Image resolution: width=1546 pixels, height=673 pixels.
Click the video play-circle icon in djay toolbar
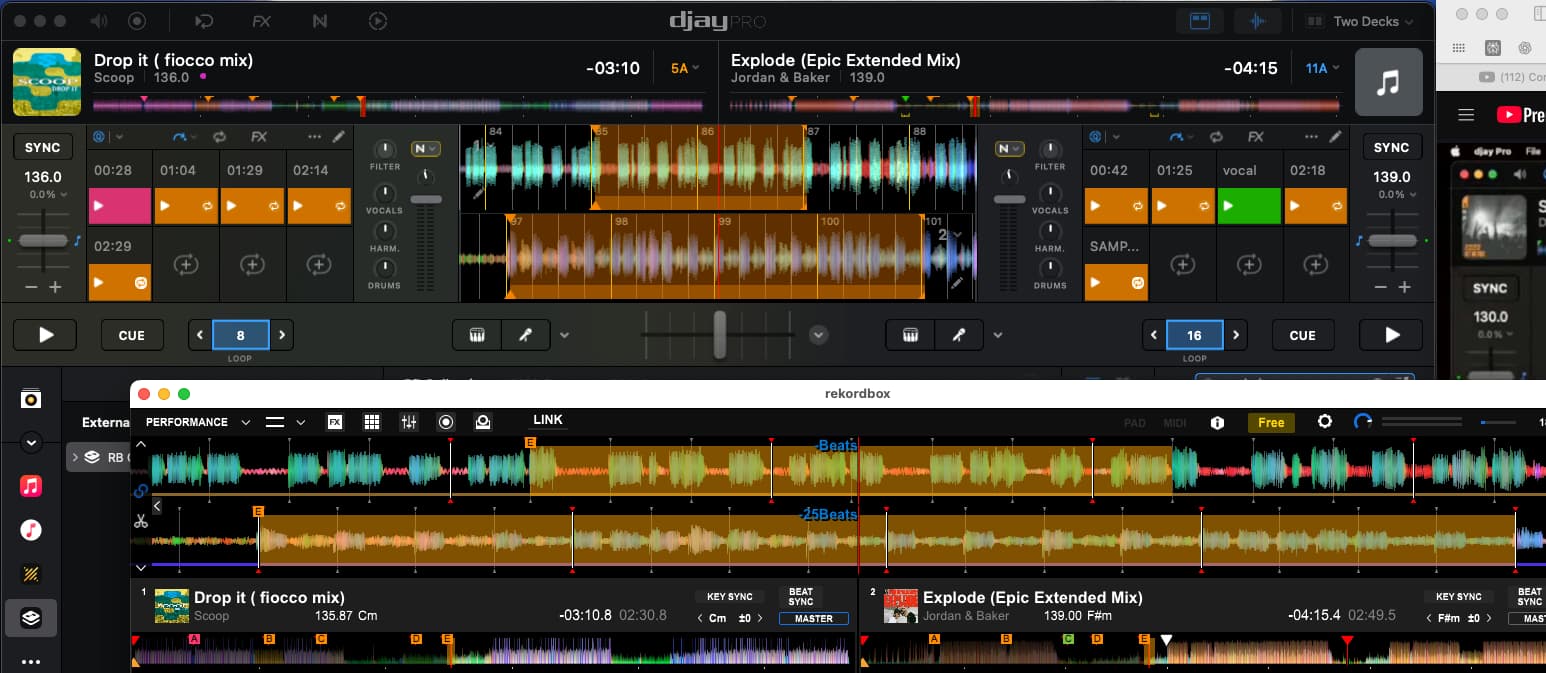coord(377,20)
